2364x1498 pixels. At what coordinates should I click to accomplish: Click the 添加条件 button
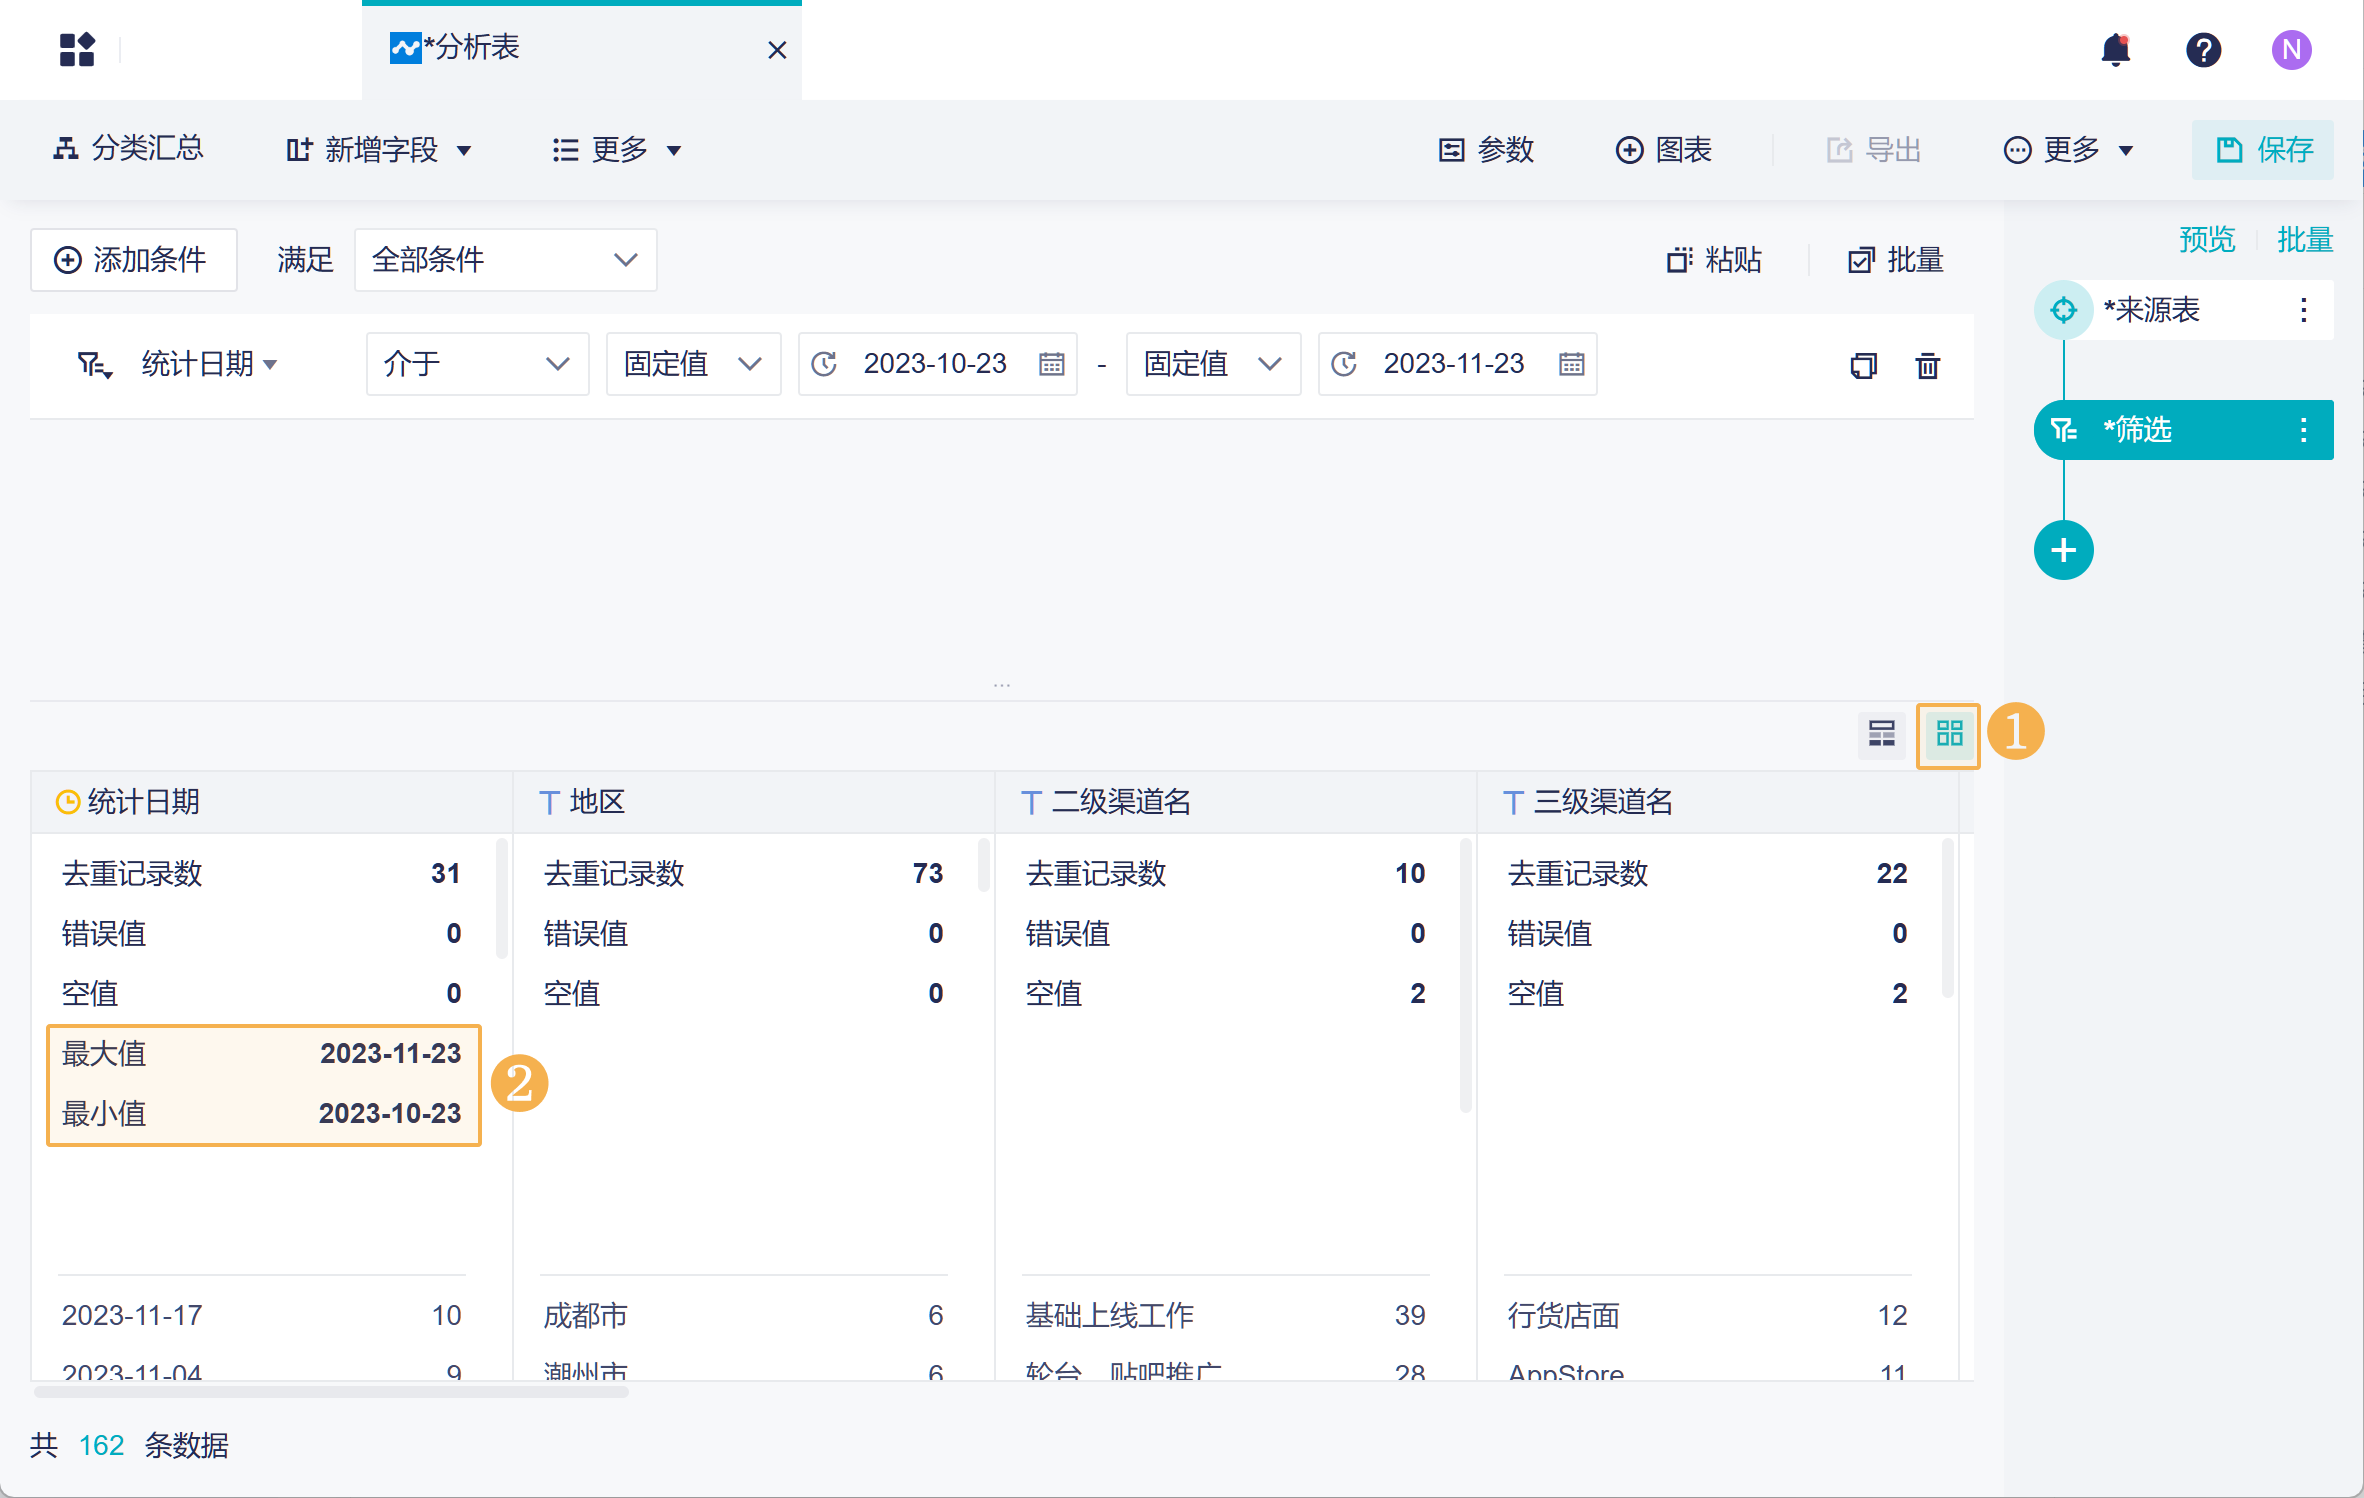point(133,260)
